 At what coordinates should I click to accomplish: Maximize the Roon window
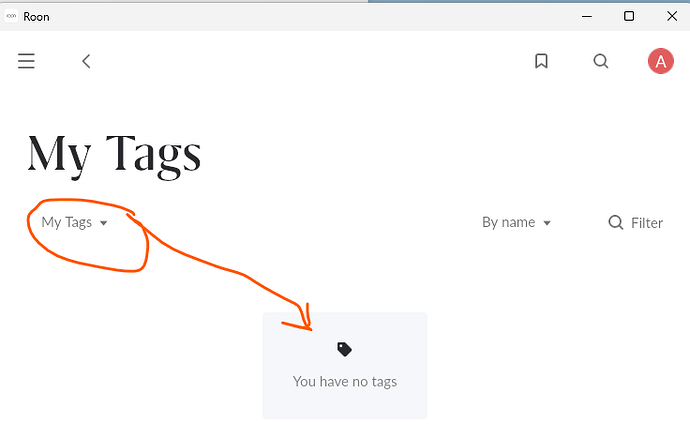[x=629, y=16]
